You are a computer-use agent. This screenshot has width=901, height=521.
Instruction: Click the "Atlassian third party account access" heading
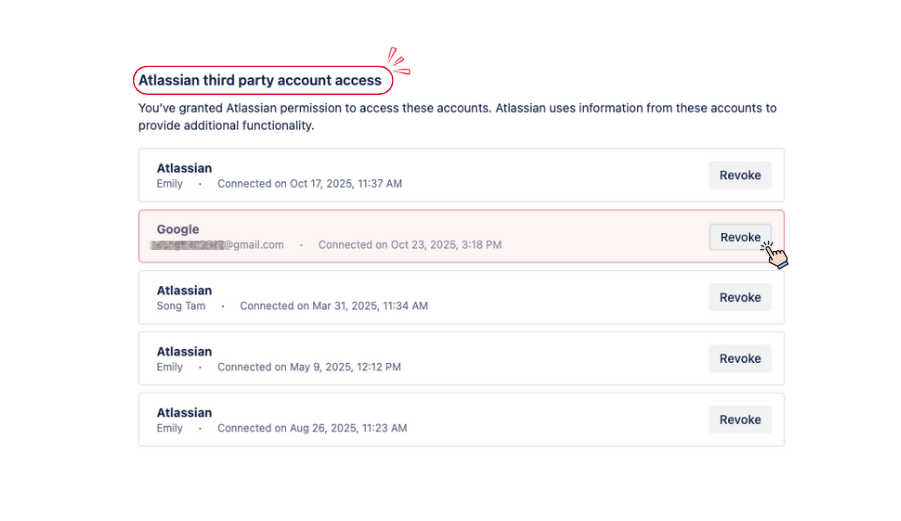(x=260, y=80)
